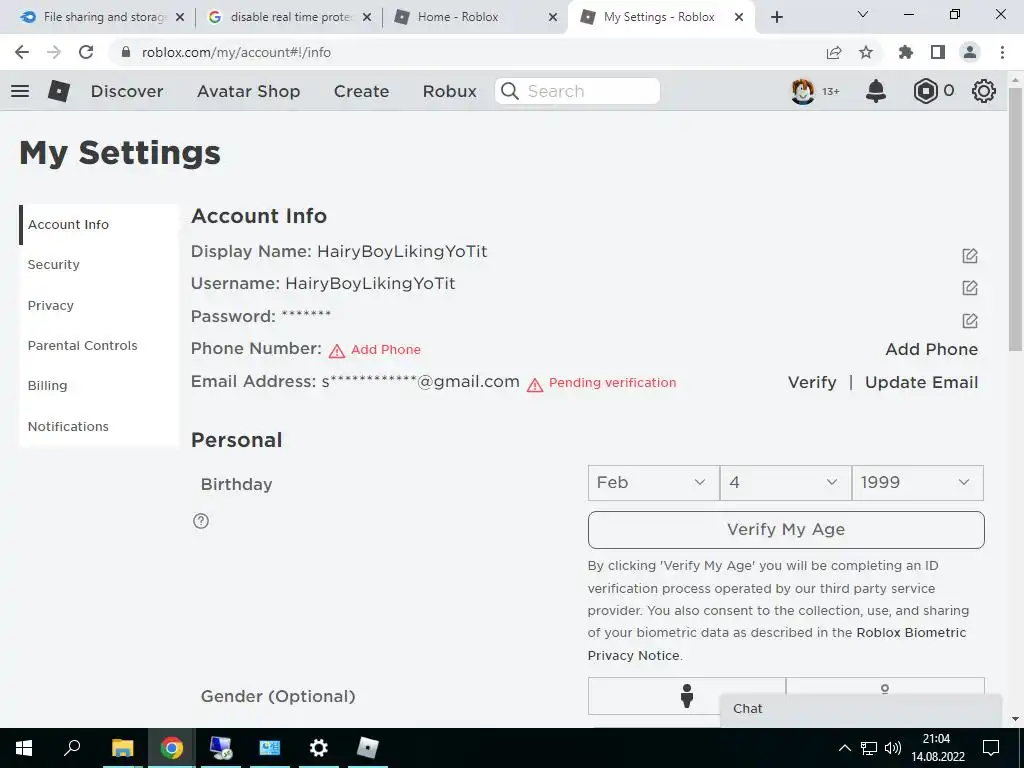Viewport: 1024px width, 768px height.
Task: Show hidden system tray icons chevron
Action: [x=844, y=748]
